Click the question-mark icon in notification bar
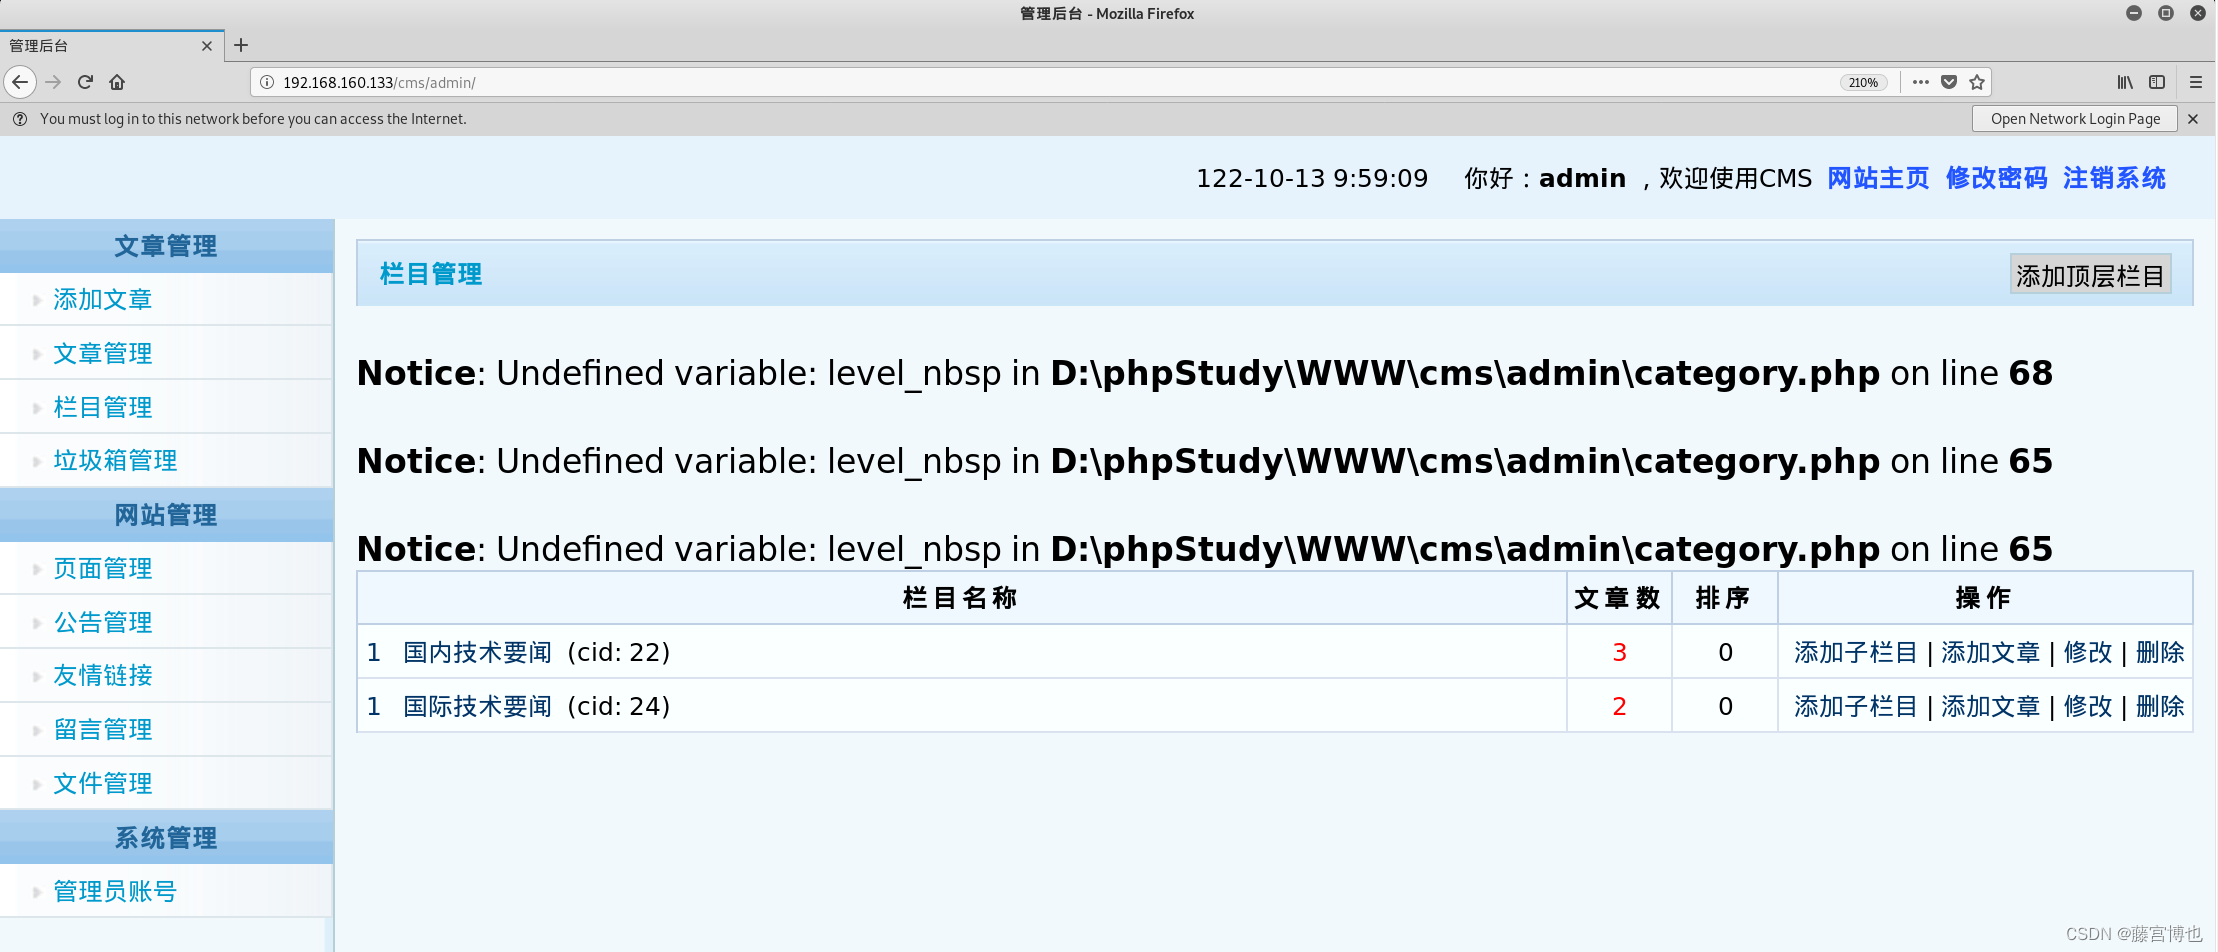This screenshot has width=2218, height=952. click(x=19, y=119)
